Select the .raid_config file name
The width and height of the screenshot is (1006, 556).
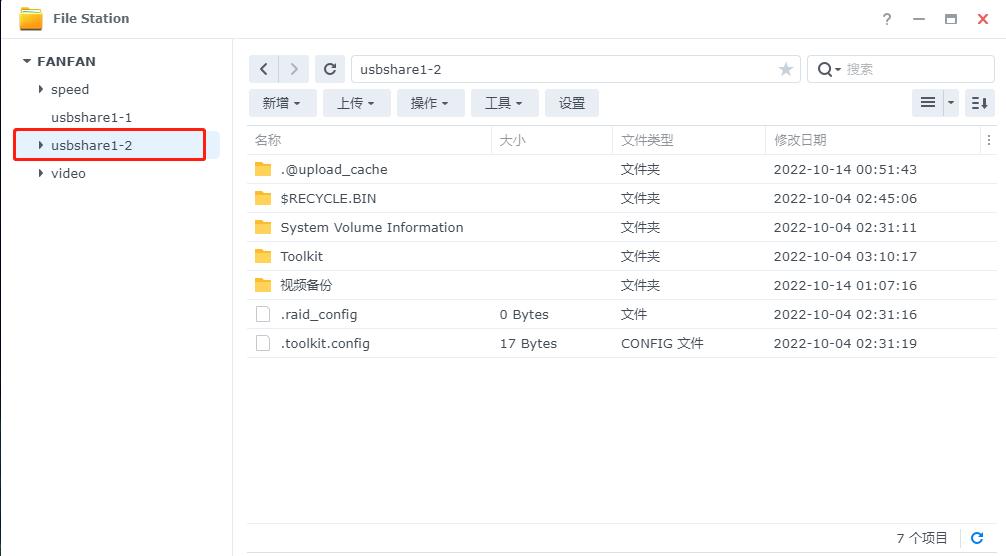319,314
